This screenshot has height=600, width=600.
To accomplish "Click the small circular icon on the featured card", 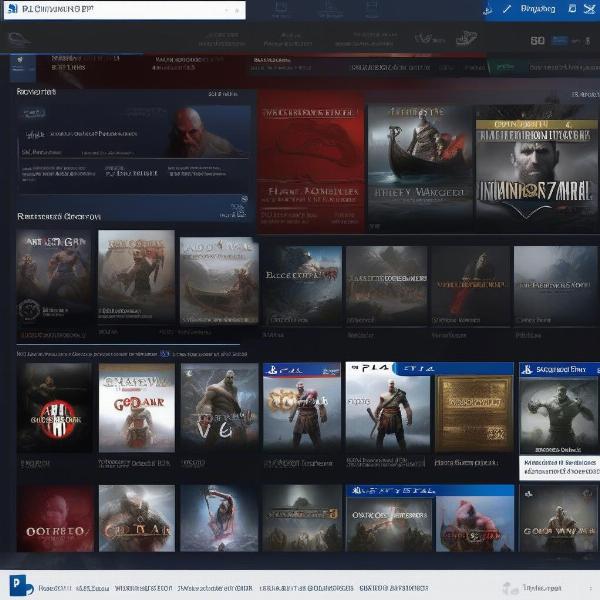I will (244, 199).
